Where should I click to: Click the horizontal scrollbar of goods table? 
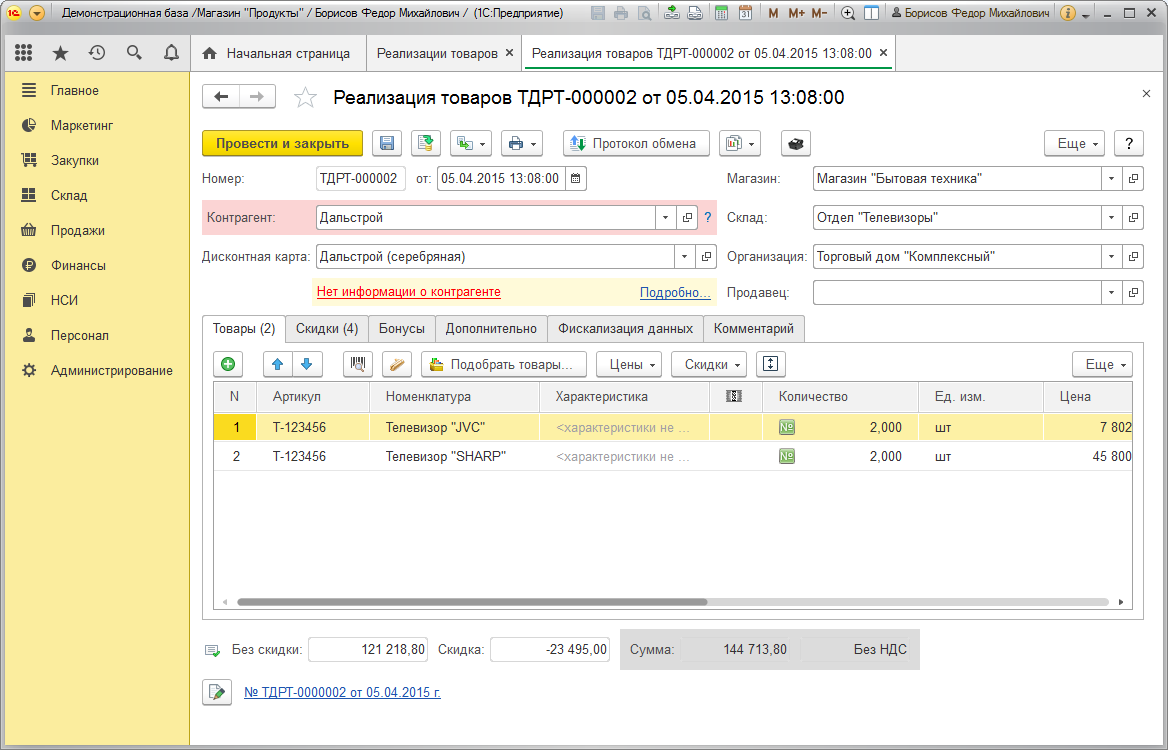[472, 602]
